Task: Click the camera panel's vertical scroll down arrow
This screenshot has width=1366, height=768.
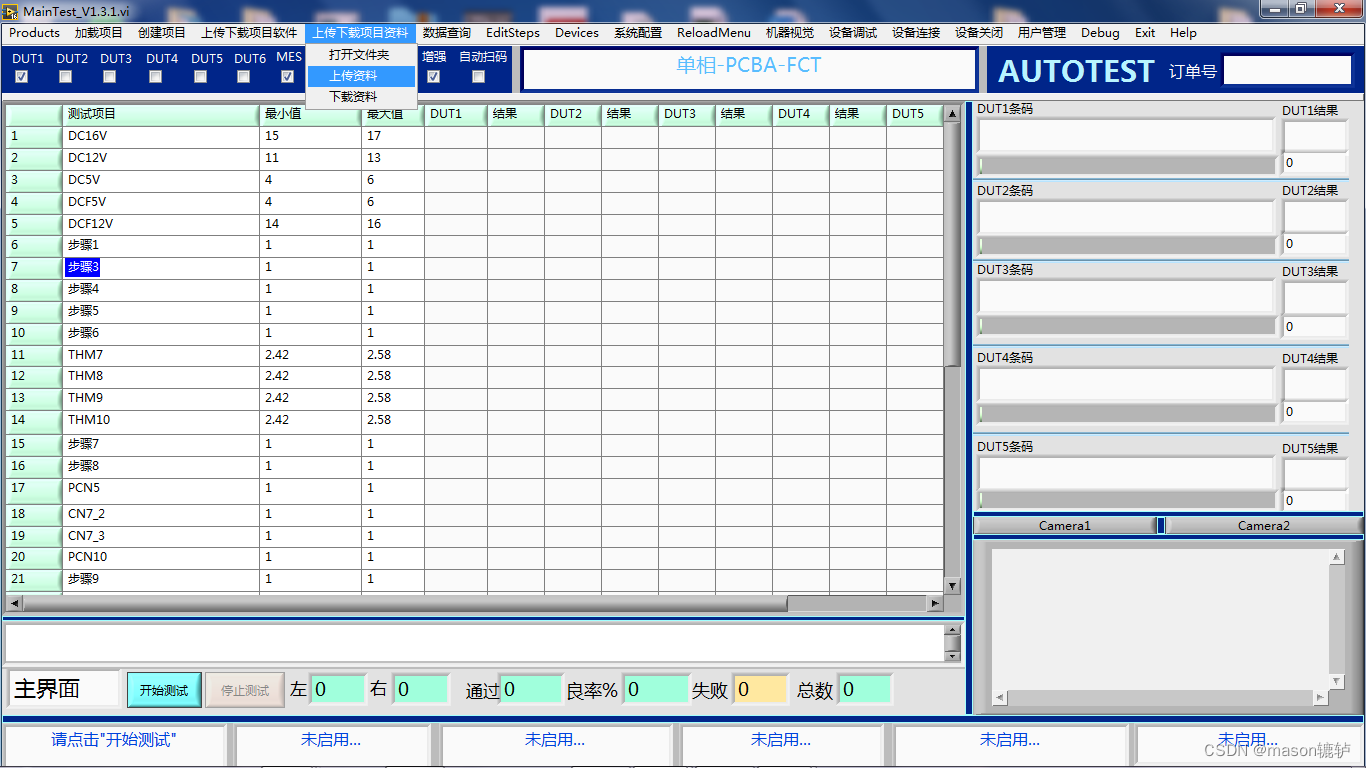Action: pos(1337,681)
